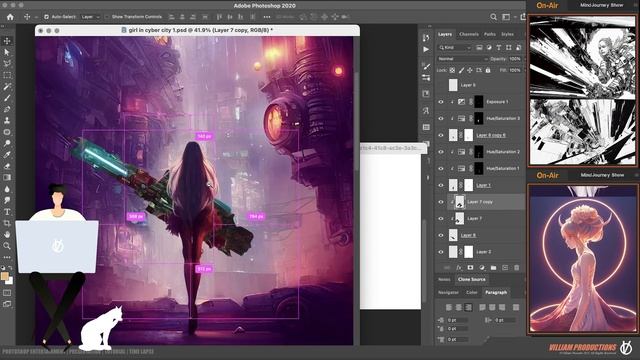Select the Eraser tool
Screen dimensions: 640x360
click(7, 166)
